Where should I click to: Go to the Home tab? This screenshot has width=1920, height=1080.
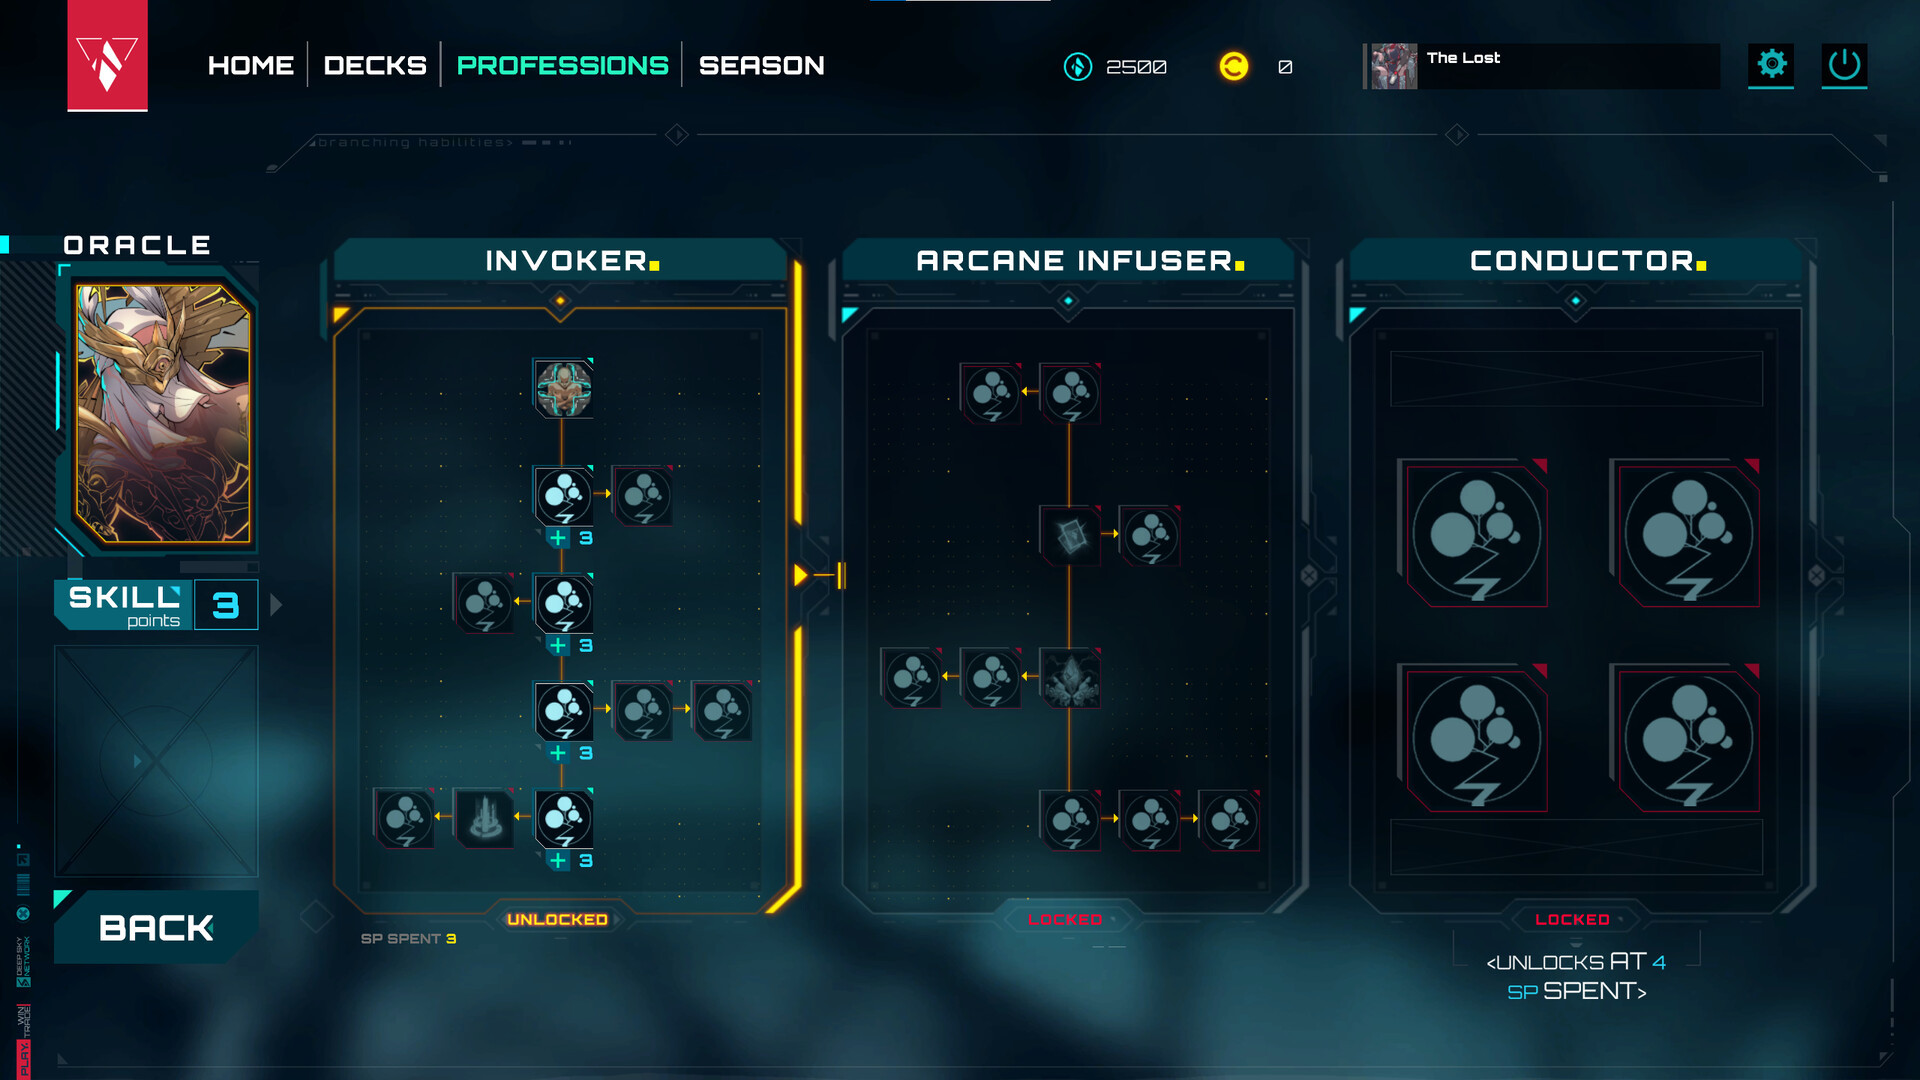click(x=251, y=66)
